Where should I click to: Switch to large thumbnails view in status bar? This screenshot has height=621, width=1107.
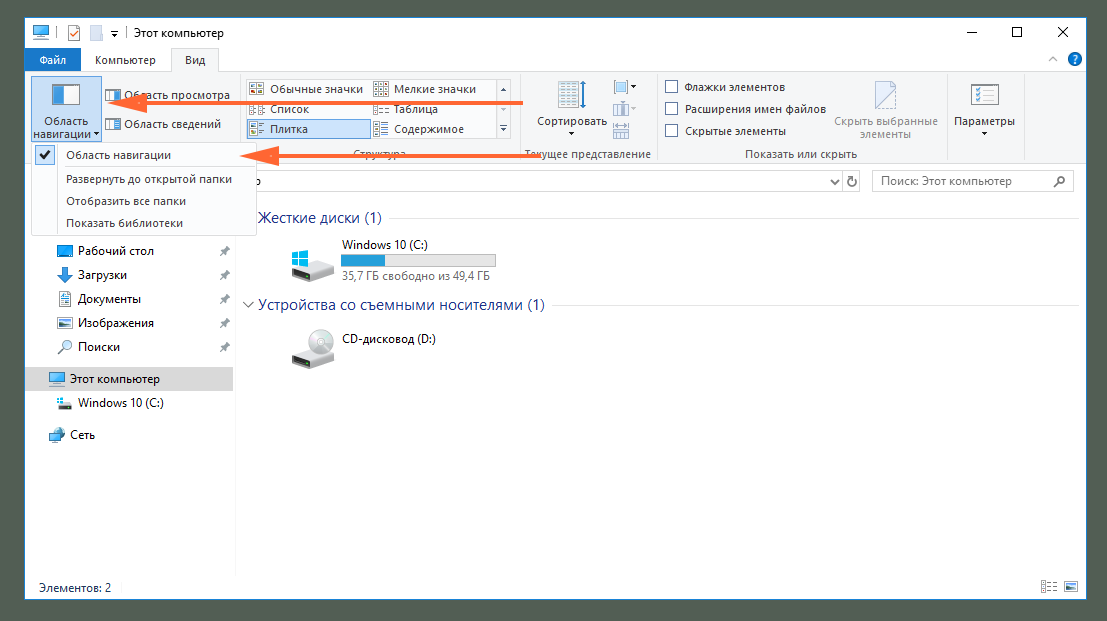click(x=1071, y=586)
